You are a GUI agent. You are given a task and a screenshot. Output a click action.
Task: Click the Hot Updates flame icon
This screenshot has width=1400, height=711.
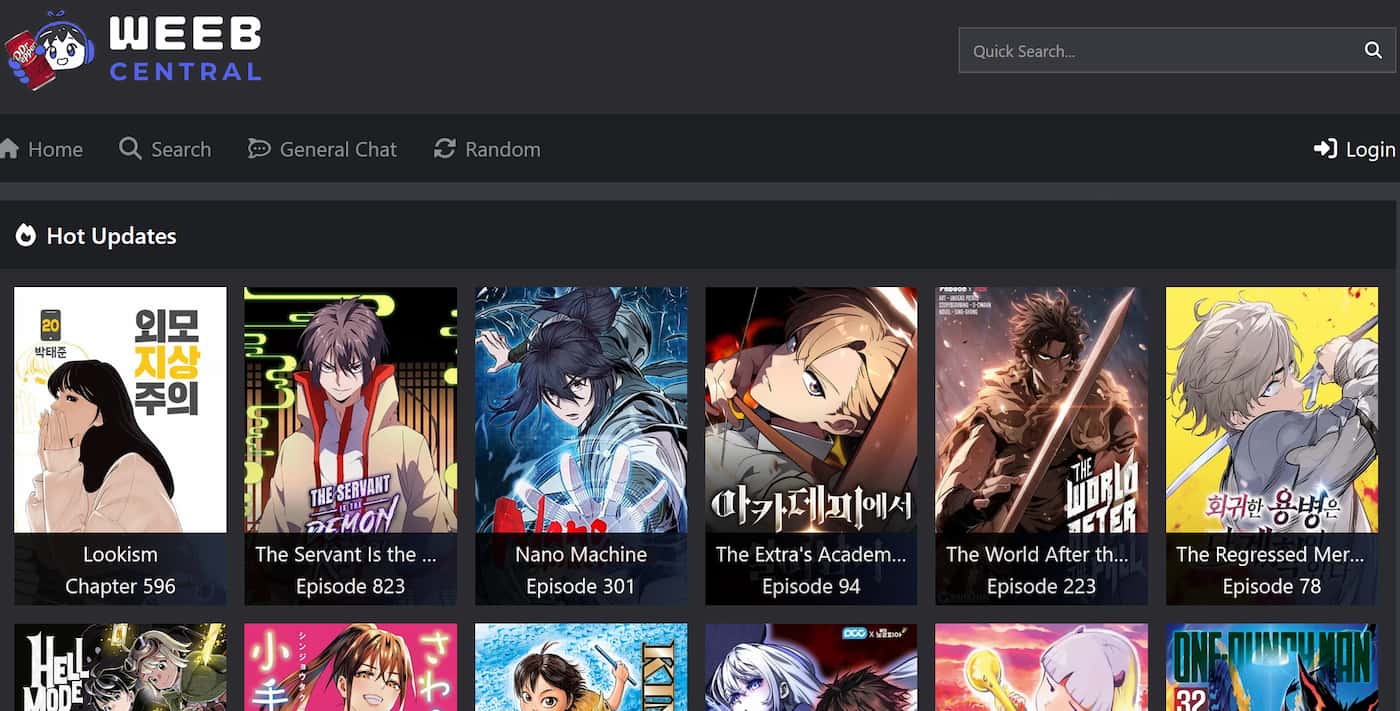point(26,236)
